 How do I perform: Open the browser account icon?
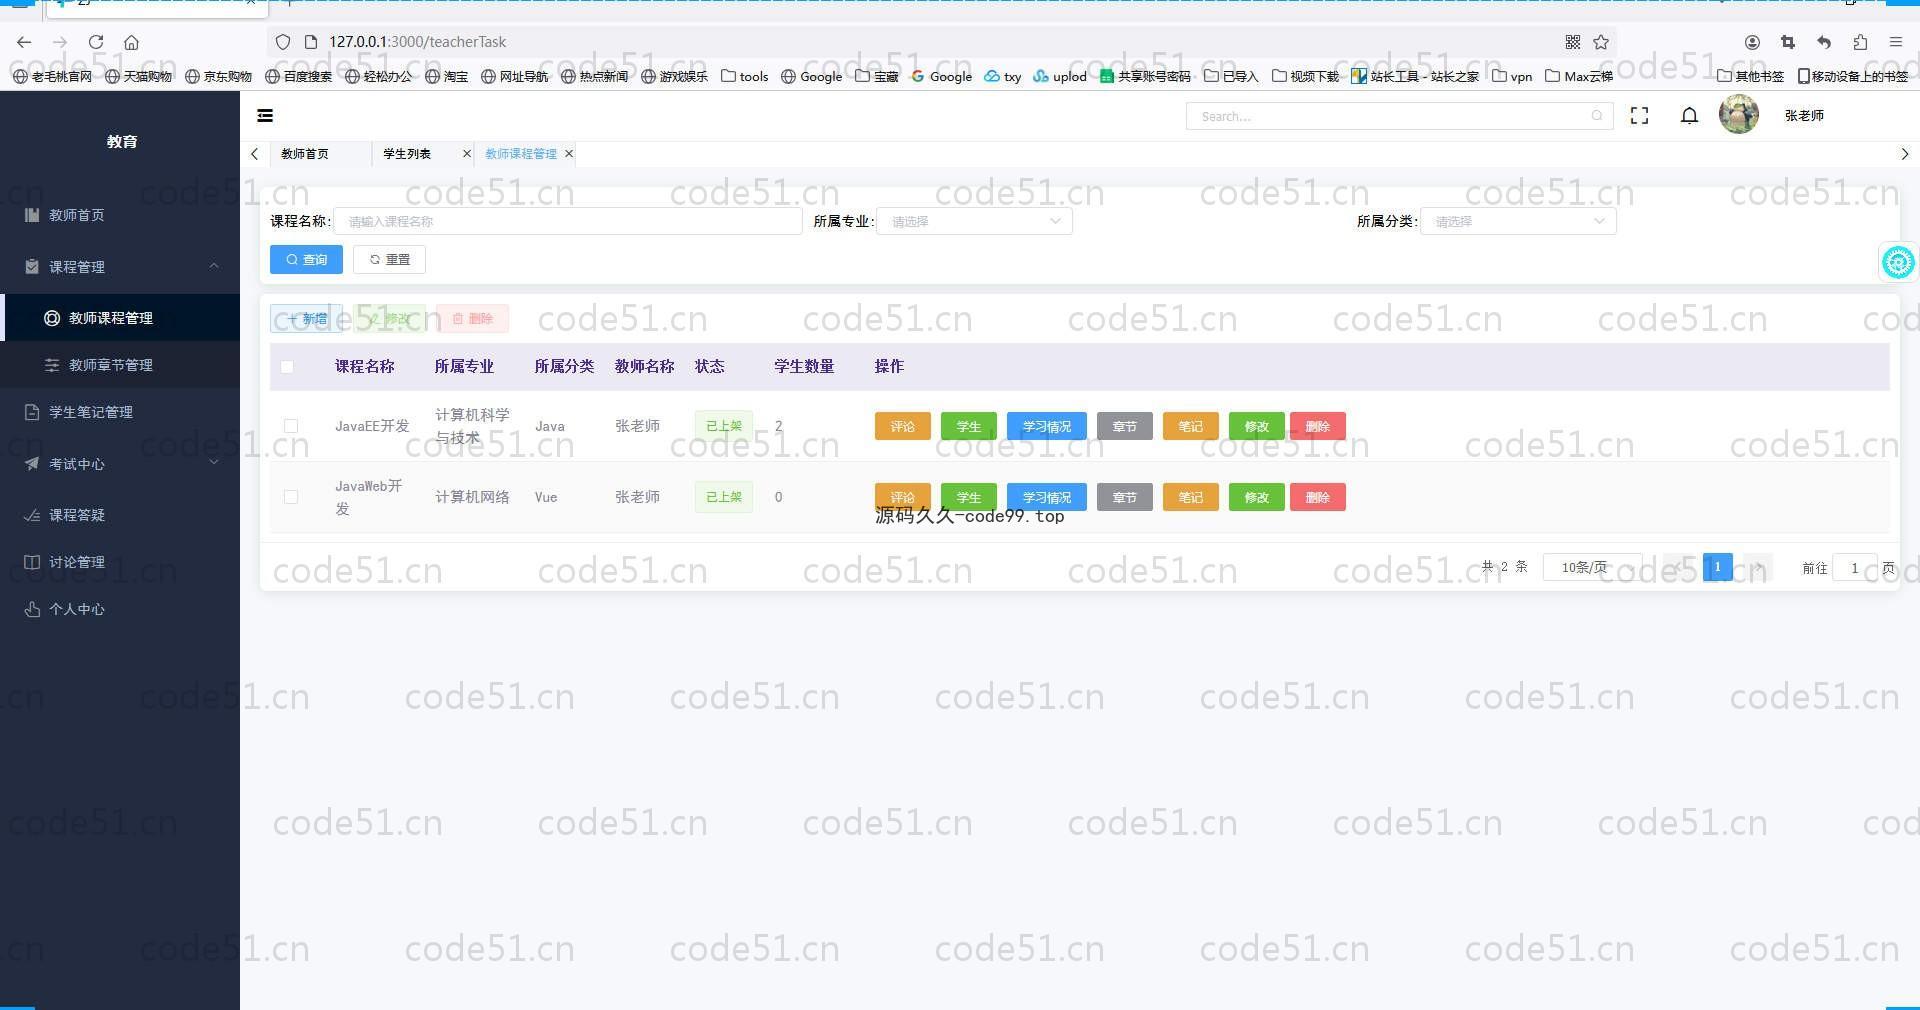[1752, 42]
